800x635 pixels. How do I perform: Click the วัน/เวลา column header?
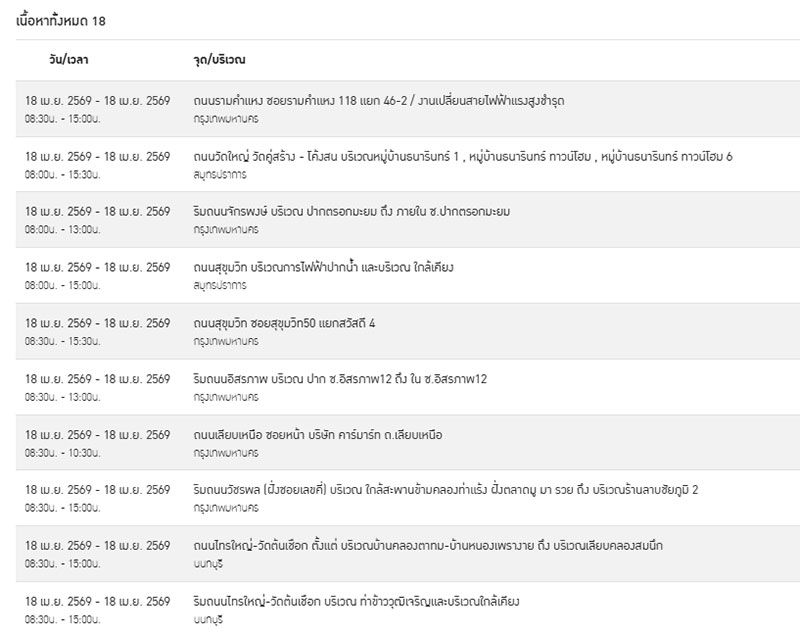coord(69,60)
